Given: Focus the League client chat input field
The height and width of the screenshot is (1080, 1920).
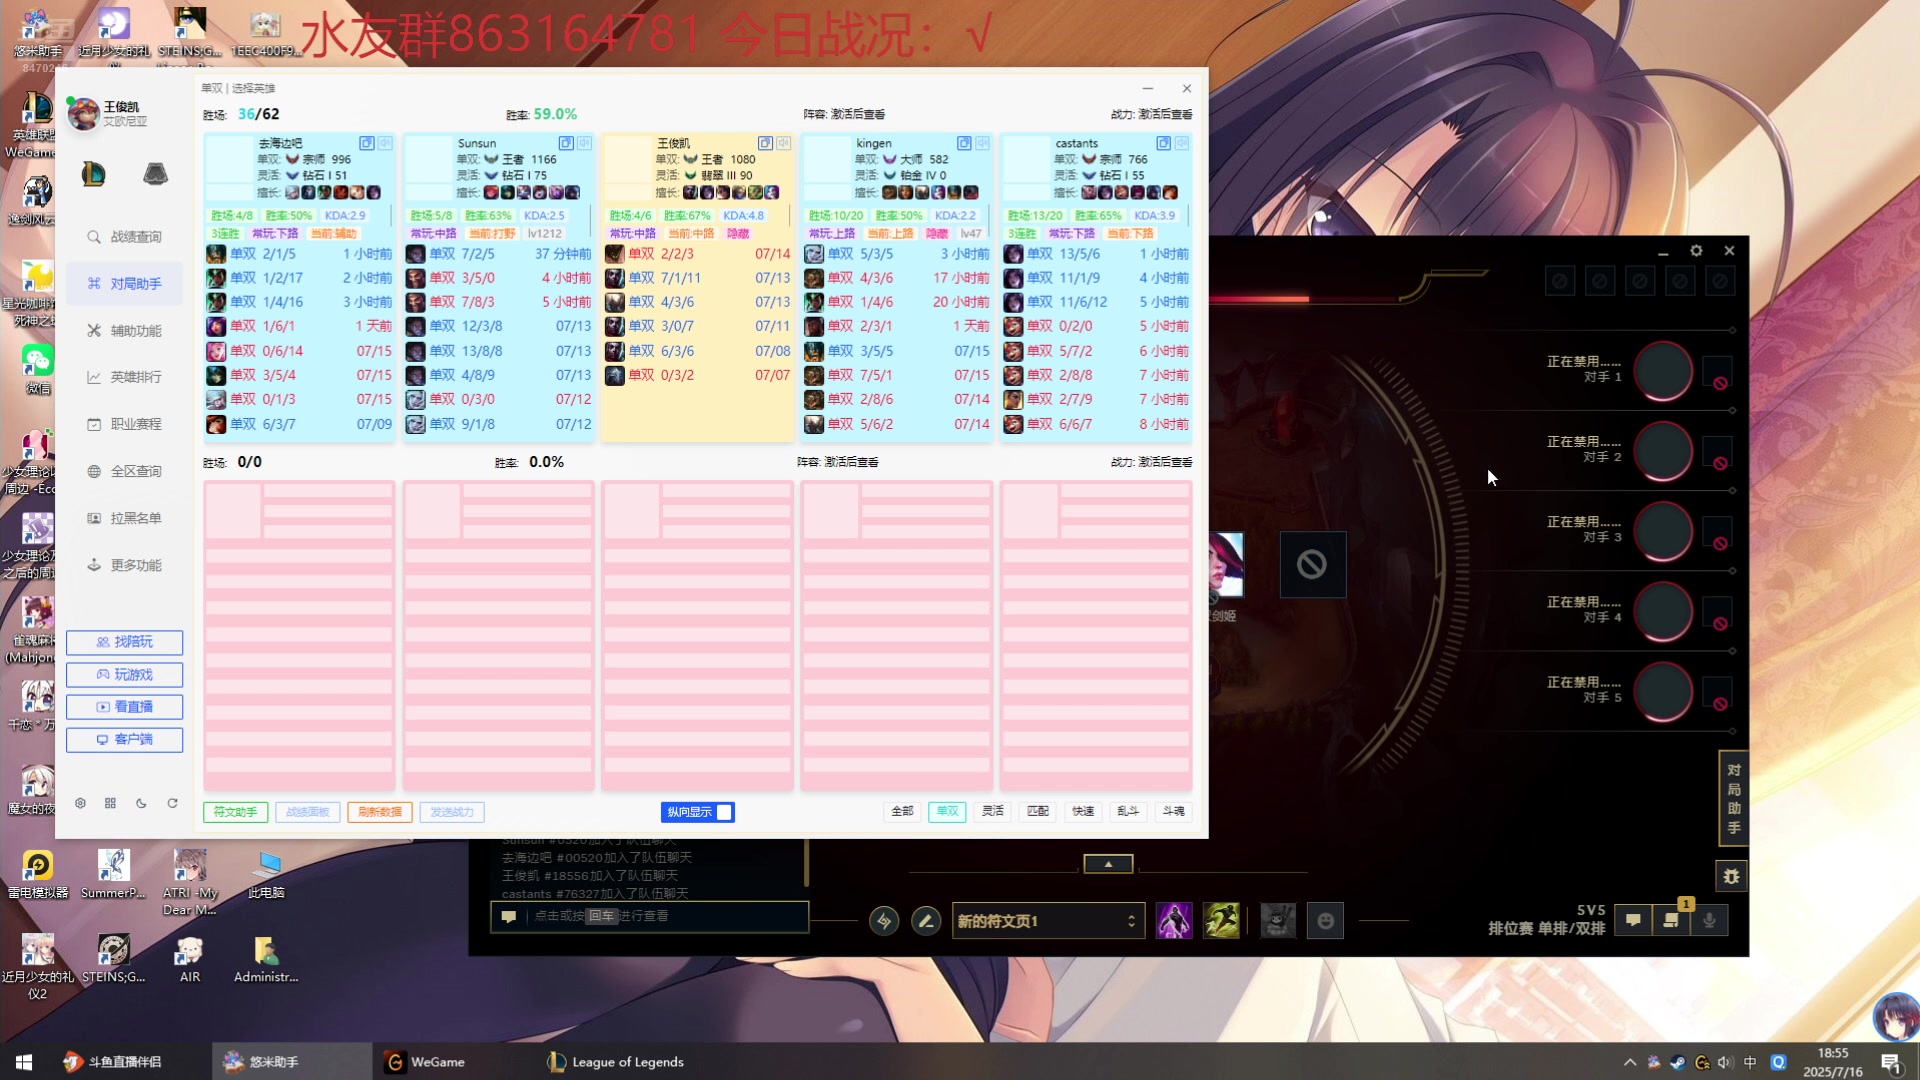Looking at the screenshot, I should click(650, 916).
